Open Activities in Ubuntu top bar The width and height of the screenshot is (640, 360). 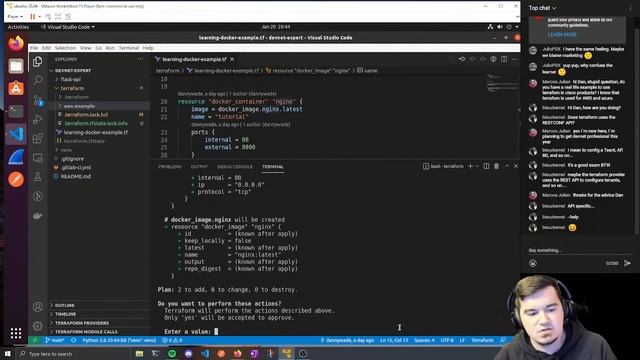click(18, 27)
